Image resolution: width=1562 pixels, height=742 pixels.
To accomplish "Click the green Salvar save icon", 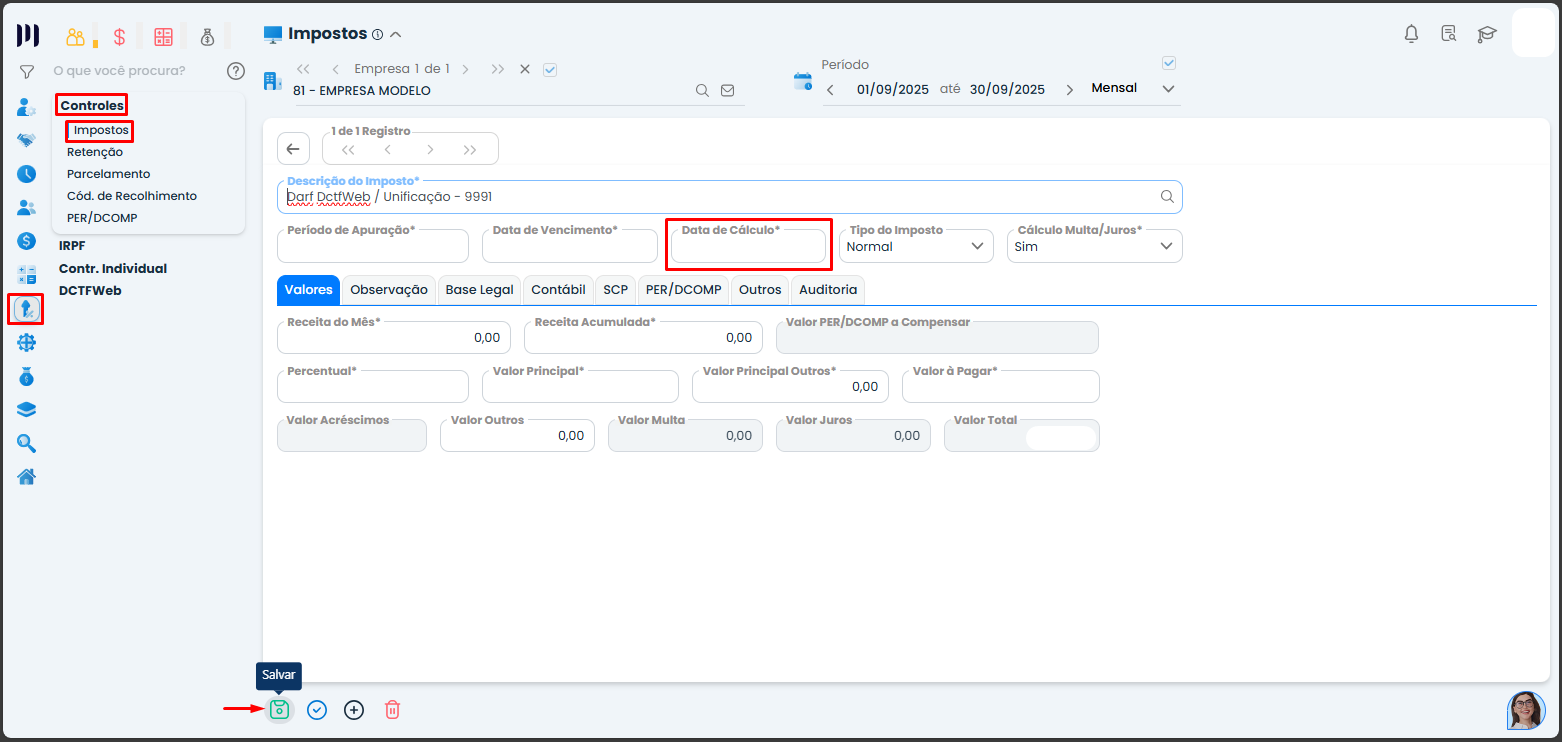I will point(280,710).
